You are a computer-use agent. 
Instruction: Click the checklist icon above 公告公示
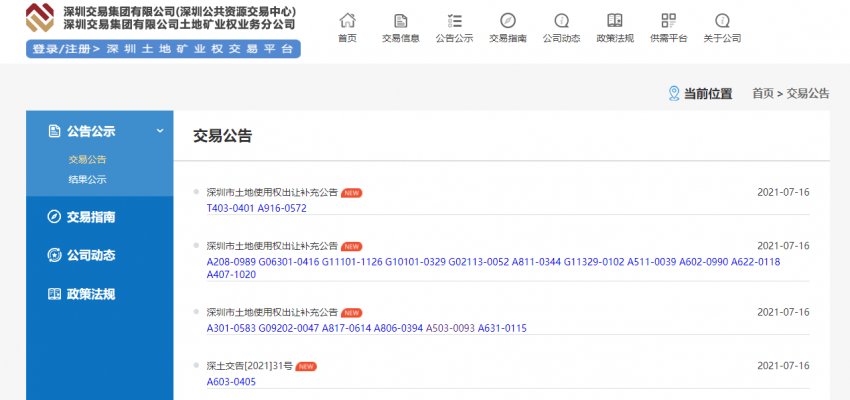[454, 21]
